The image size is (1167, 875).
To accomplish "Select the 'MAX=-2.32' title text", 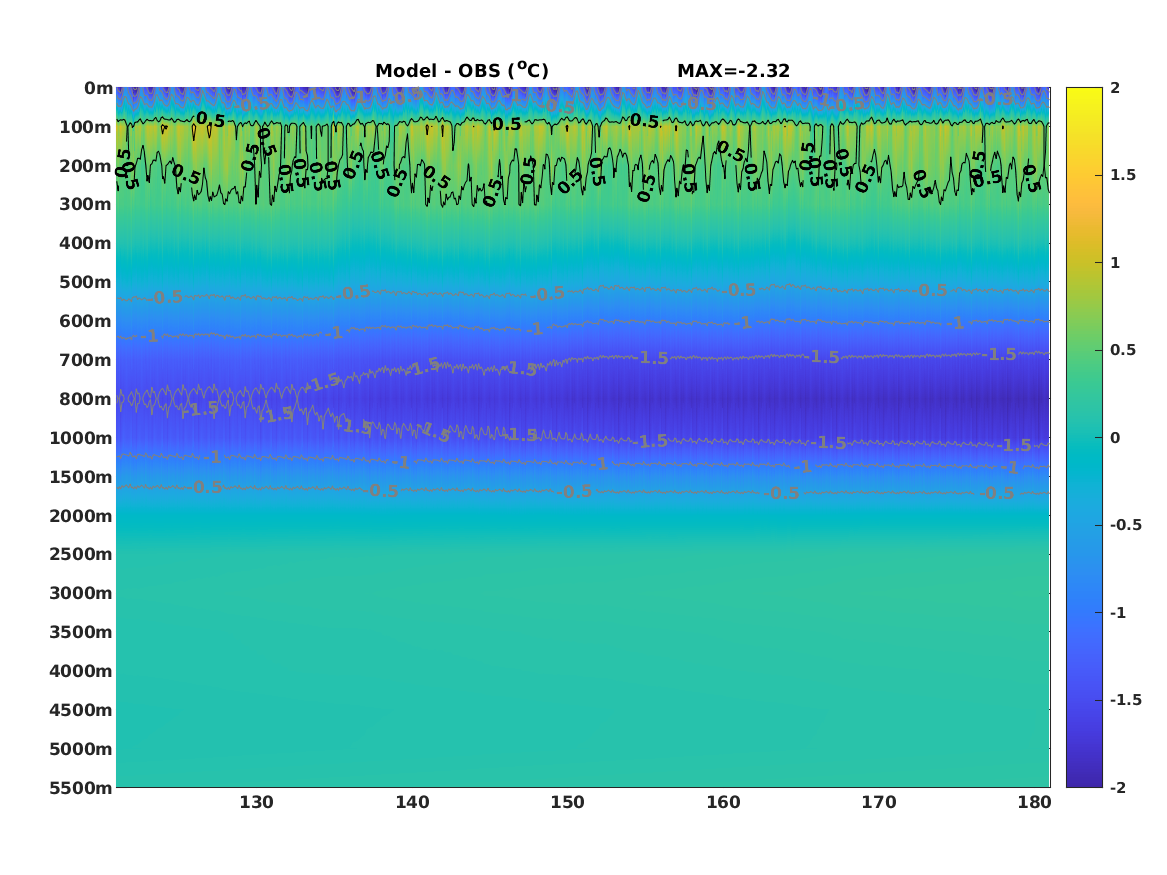I will 733,71.
